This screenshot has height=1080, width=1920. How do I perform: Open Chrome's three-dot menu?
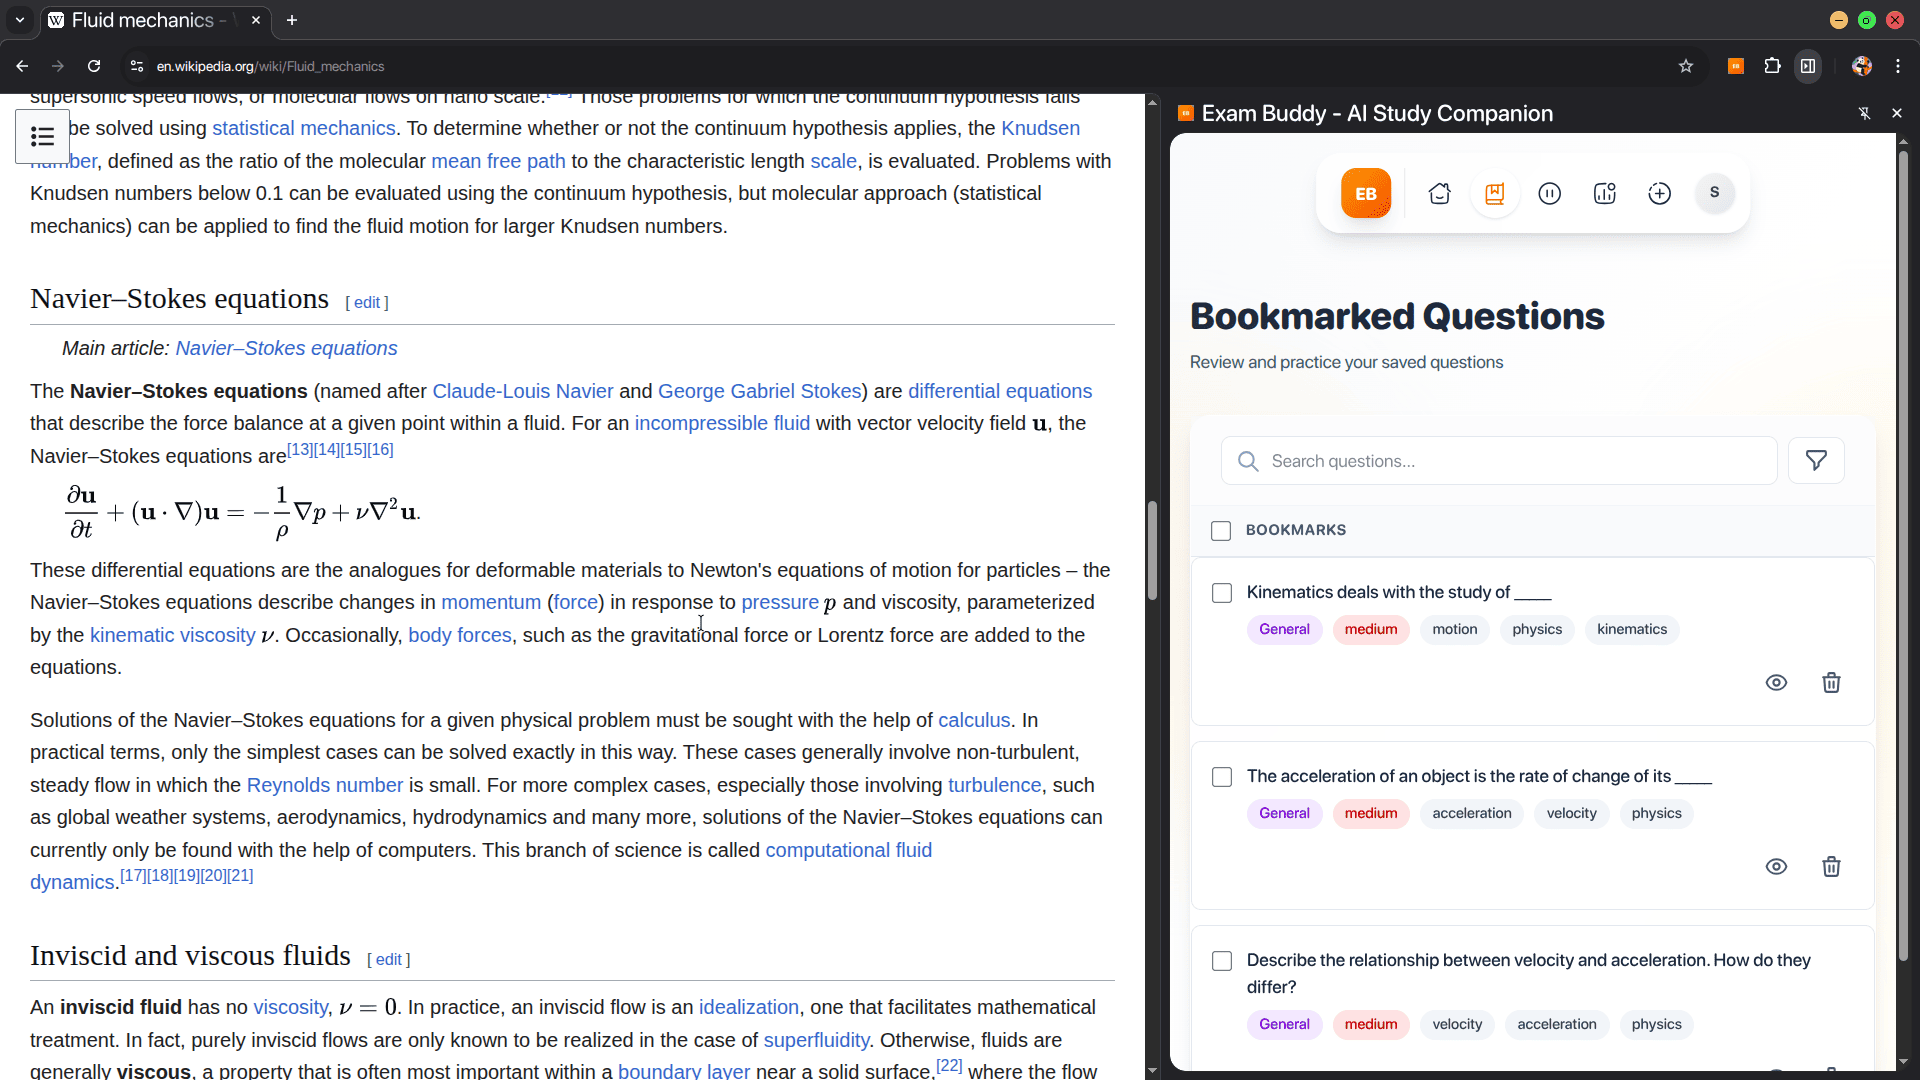1898,66
